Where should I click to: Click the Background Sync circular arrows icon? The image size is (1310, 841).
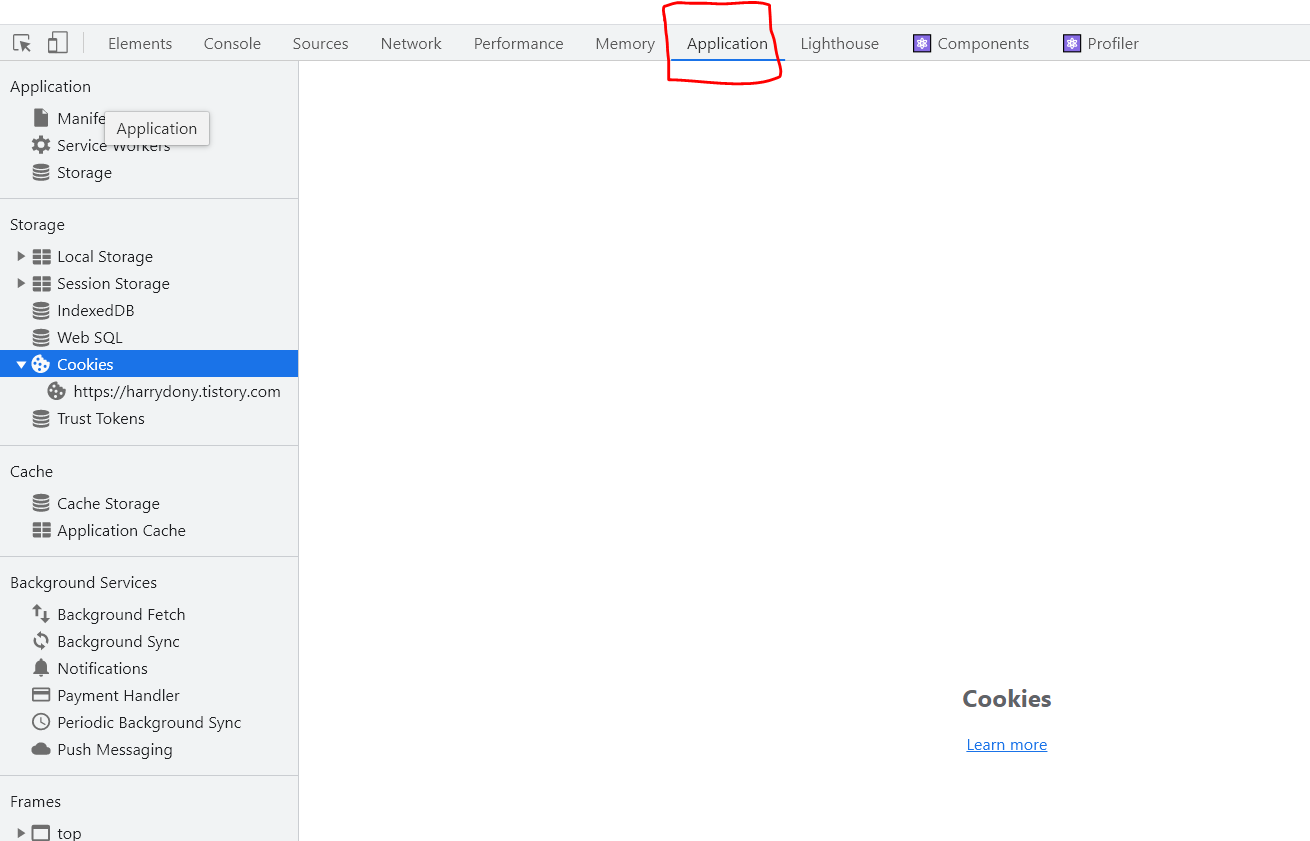click(x=41, y=641)
